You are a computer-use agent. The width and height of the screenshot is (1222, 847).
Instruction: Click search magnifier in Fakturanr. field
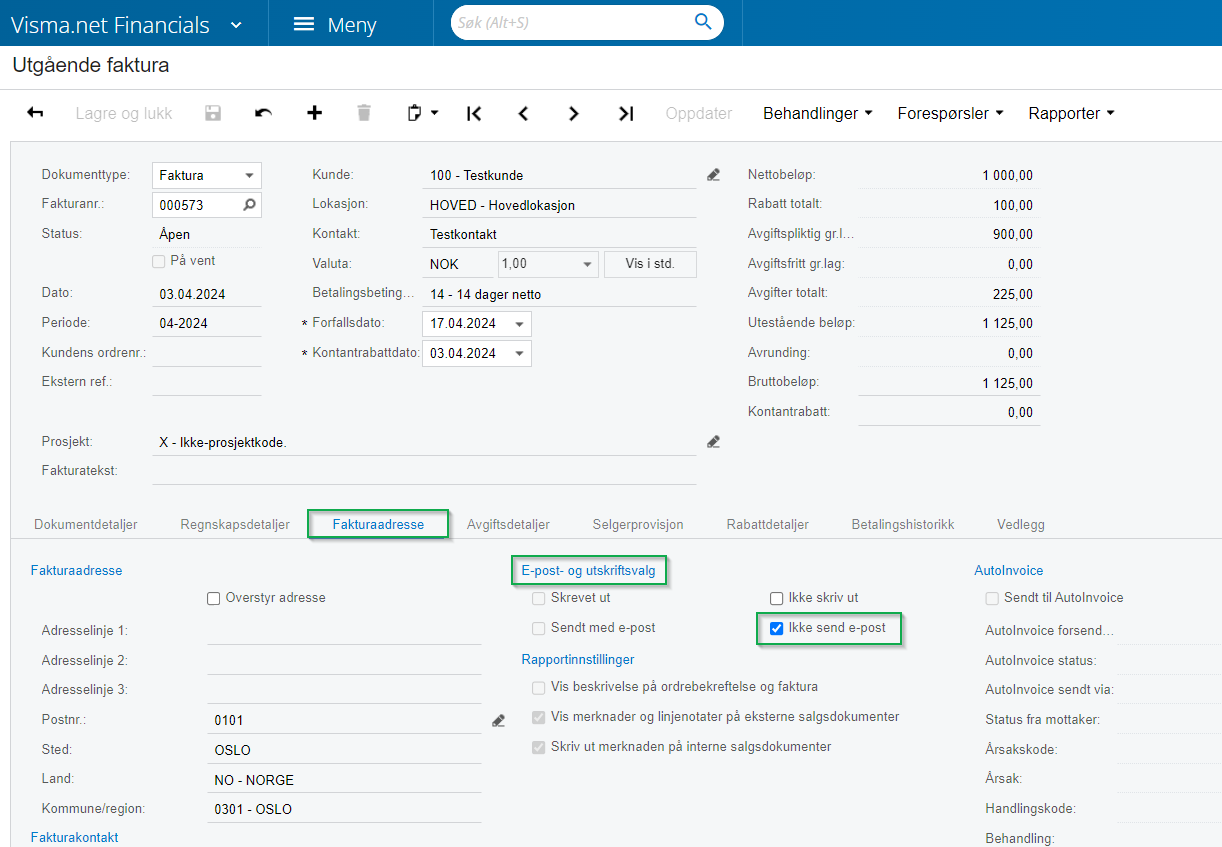[x=249, y=205]
